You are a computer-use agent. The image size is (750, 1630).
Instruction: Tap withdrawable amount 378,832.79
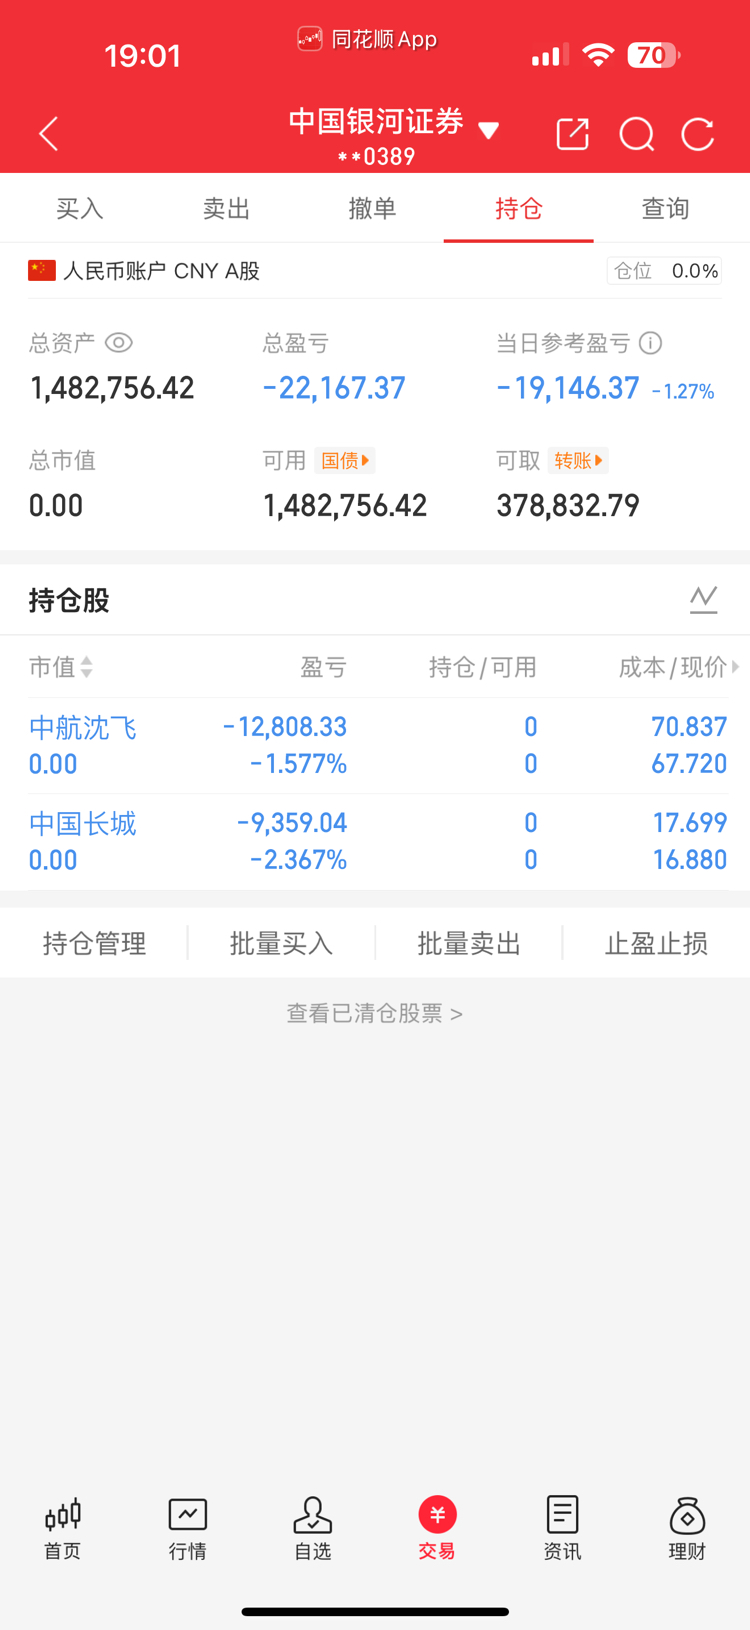(568, 505)
